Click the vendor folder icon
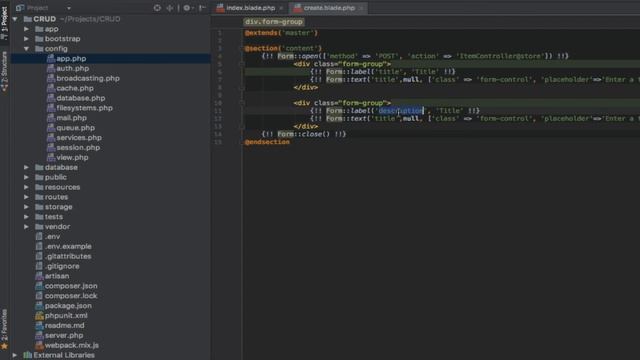The height and width of the screenshot is (360, 640). pyautogui.click(x=39, y=227)
